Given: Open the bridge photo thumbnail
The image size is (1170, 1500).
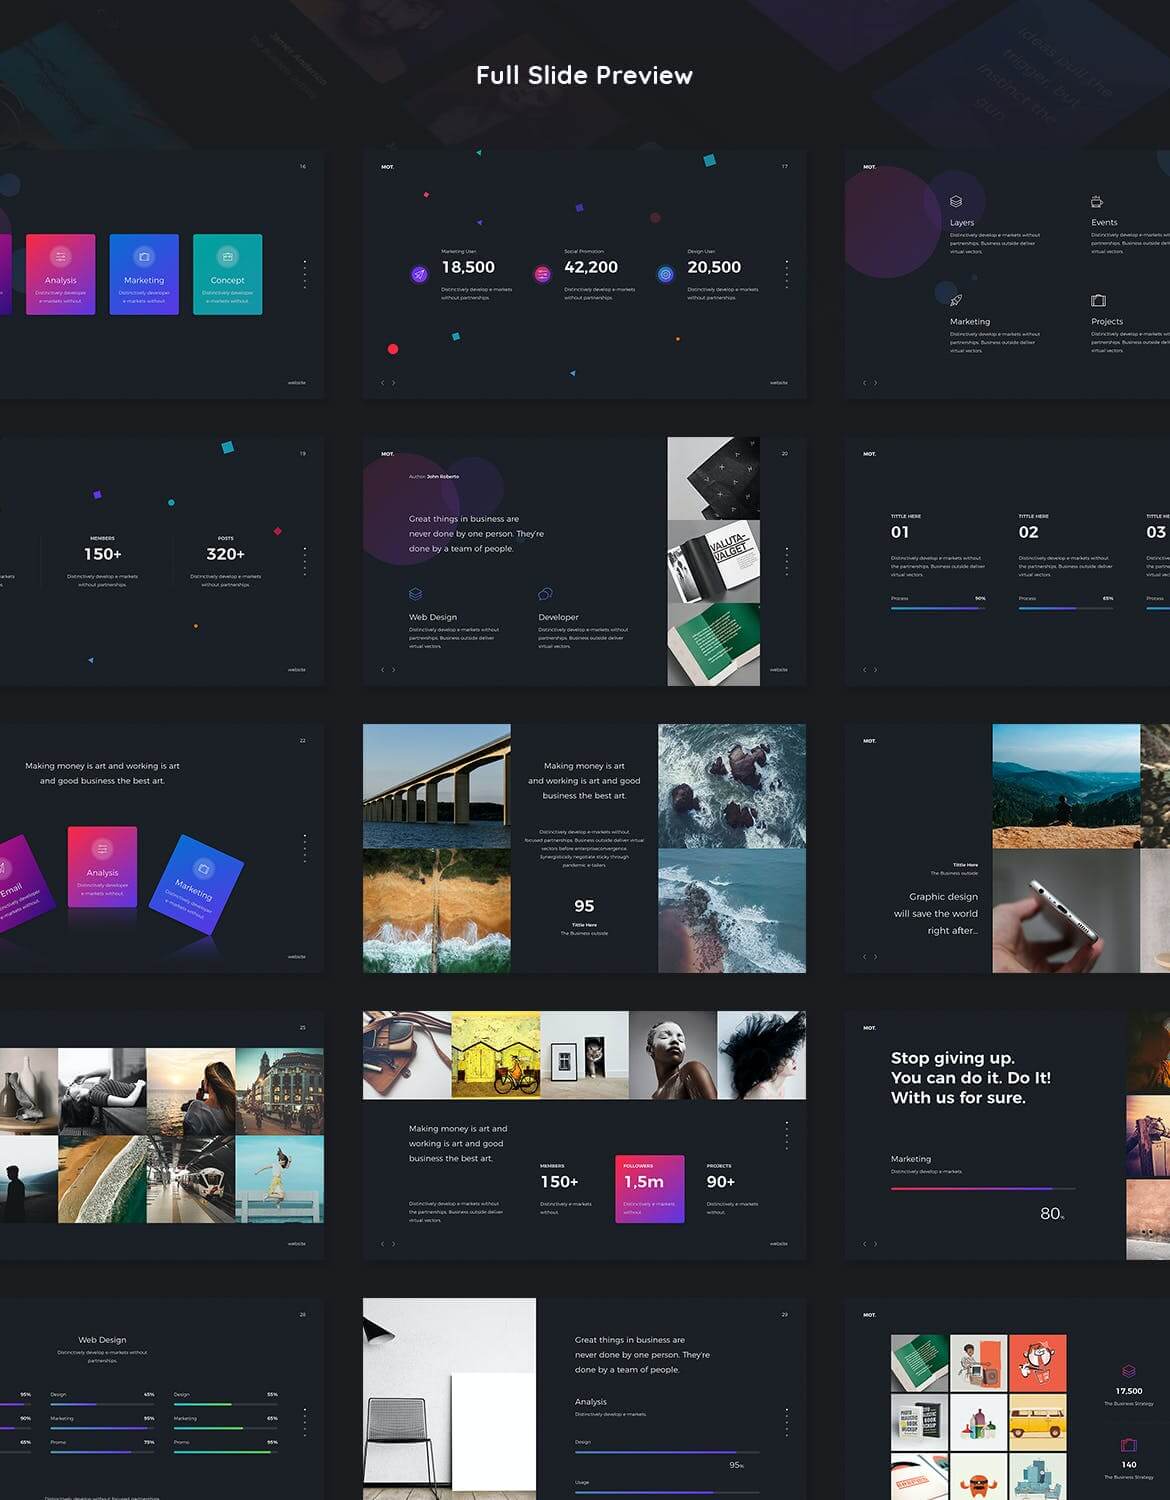Looking at the screenshot, I should click(436, 786).
